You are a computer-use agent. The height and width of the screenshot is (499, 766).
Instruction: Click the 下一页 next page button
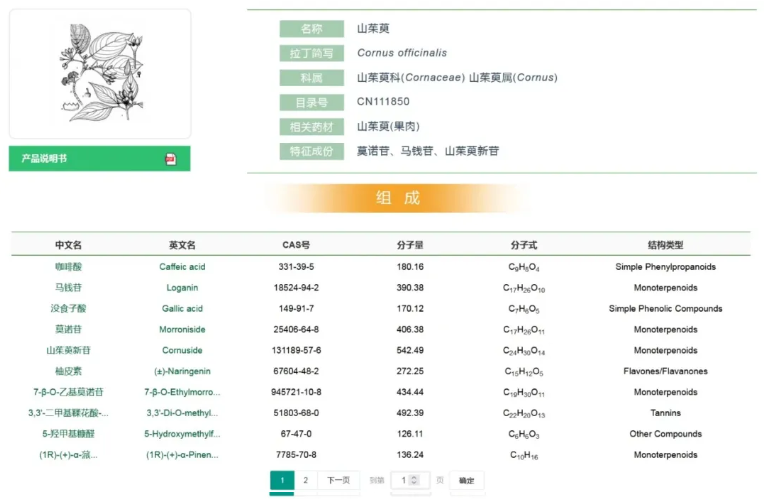coord(338,481)
